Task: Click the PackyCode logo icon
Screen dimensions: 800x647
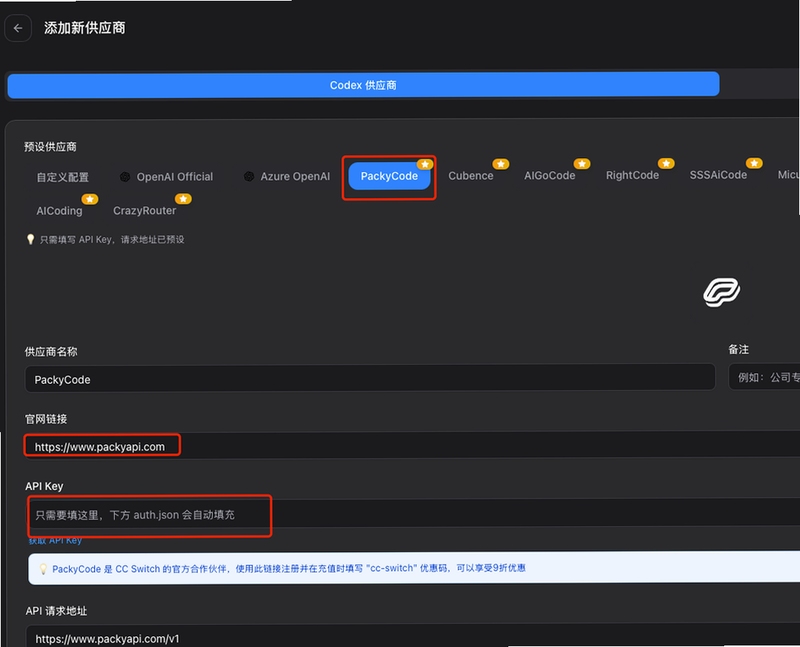Action: [721, 292]
